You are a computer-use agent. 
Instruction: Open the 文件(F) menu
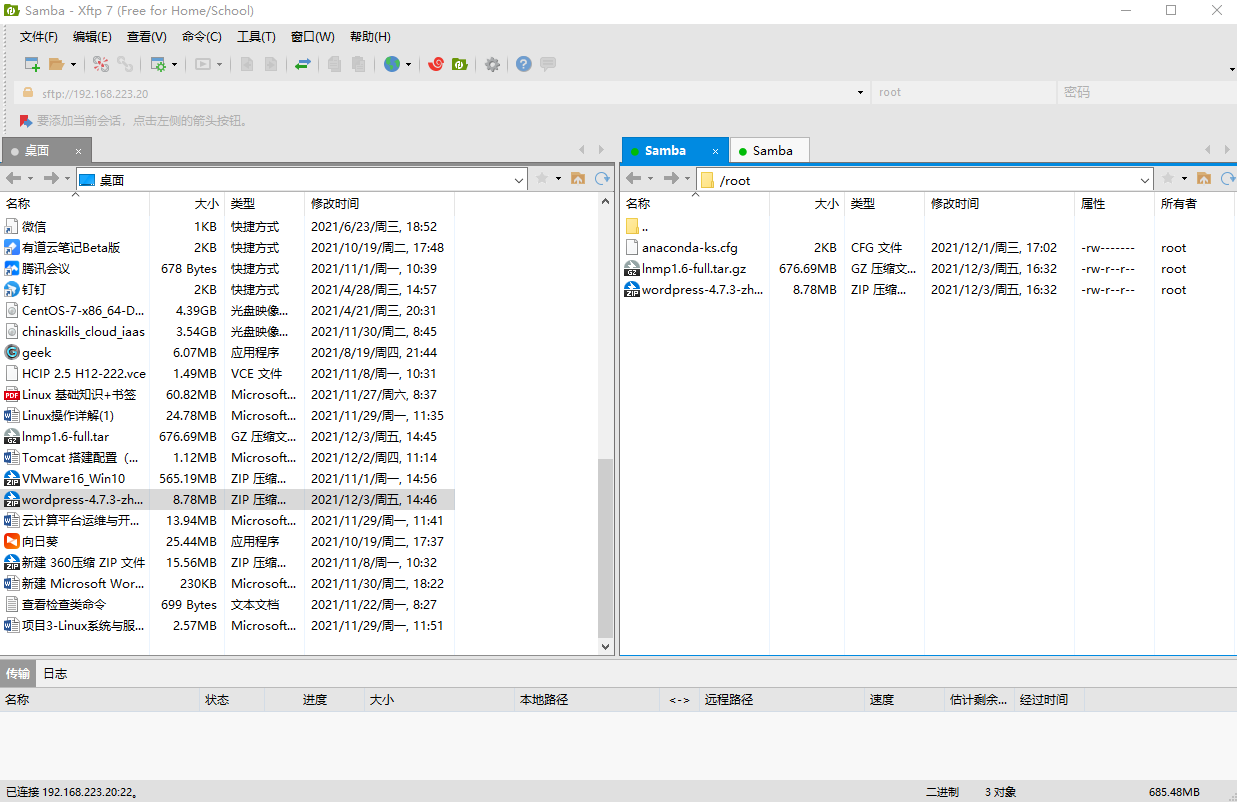coord(39,37)
